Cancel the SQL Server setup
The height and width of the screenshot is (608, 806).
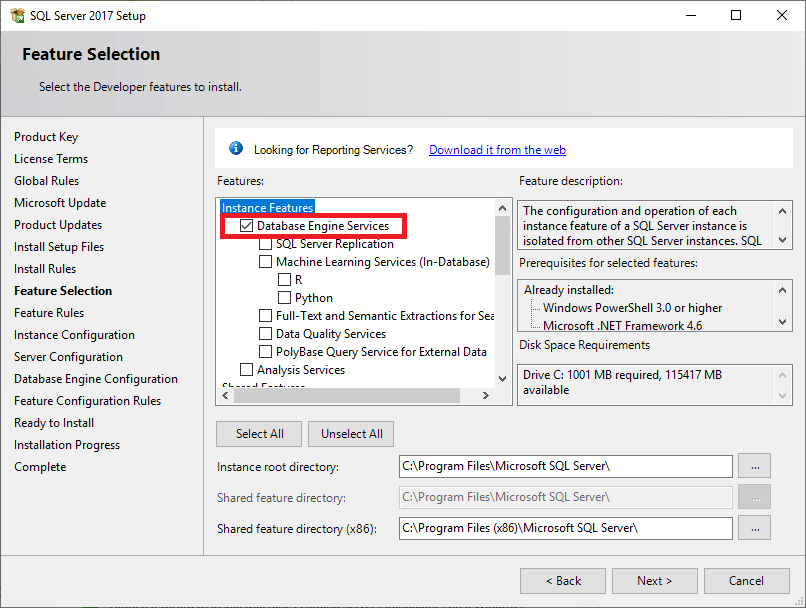click(x=747, y=581)
